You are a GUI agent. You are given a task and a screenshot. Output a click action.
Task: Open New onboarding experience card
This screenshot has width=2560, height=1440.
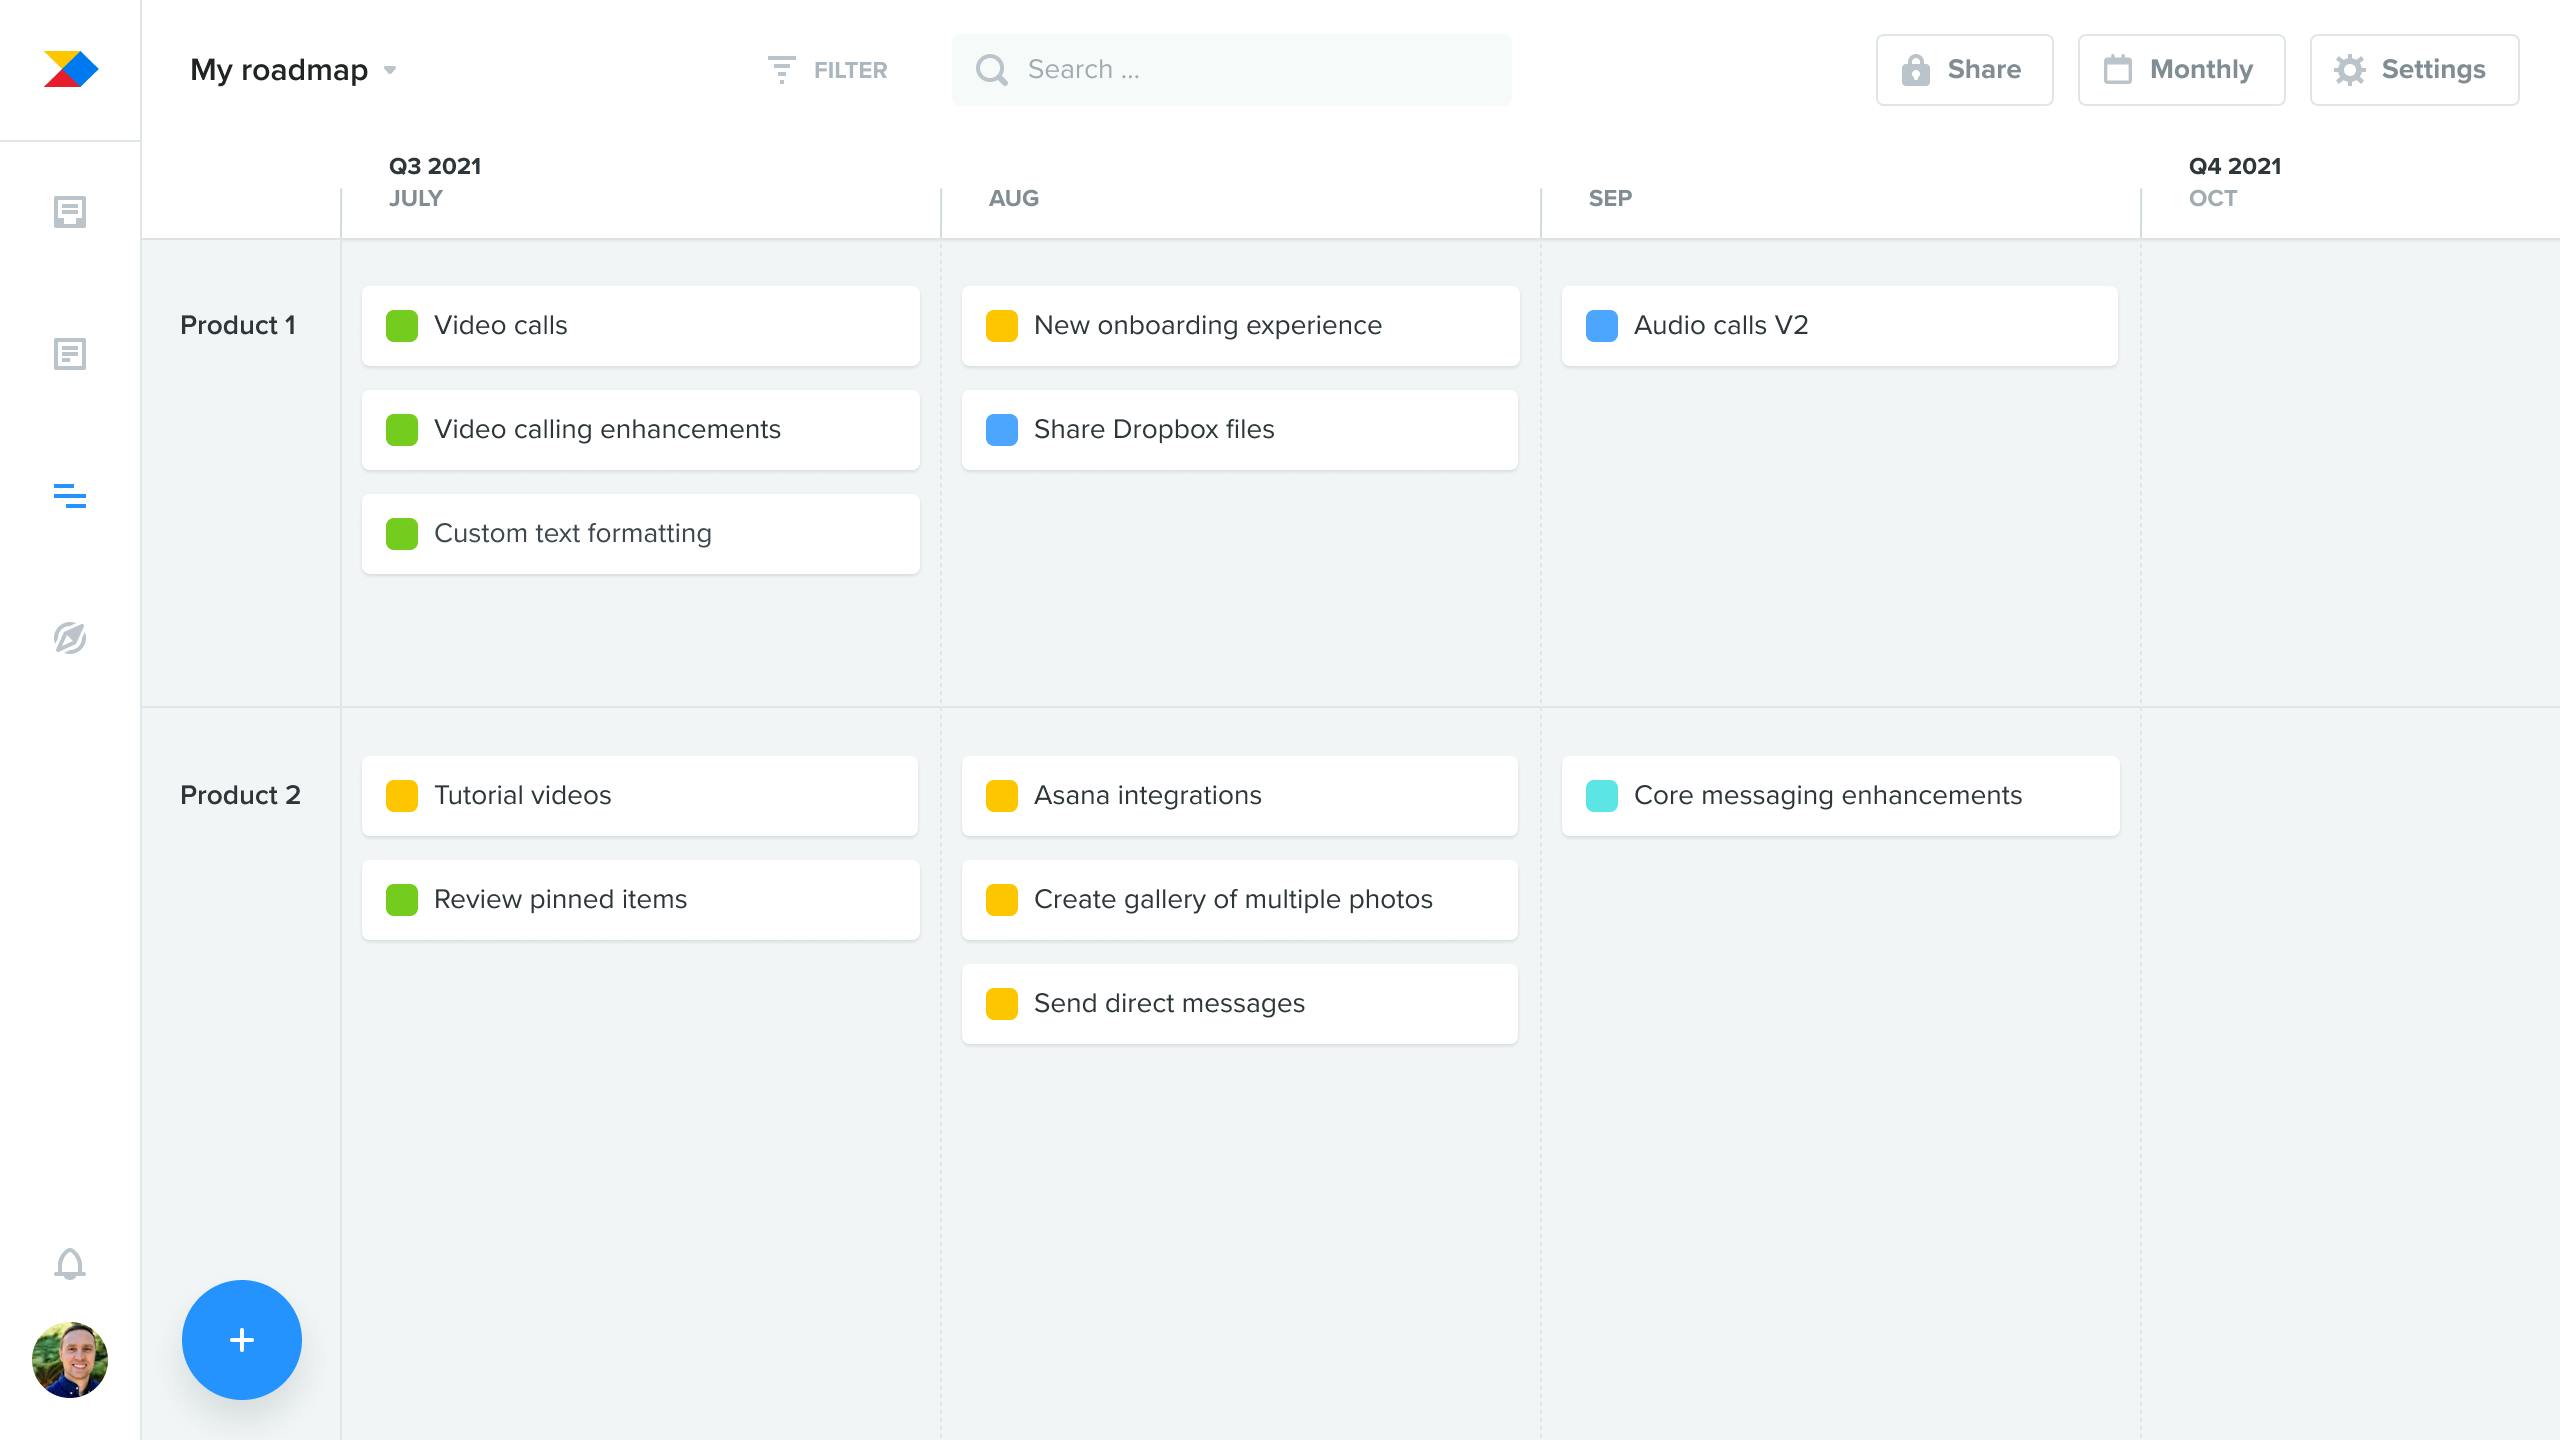(1241, 326)
